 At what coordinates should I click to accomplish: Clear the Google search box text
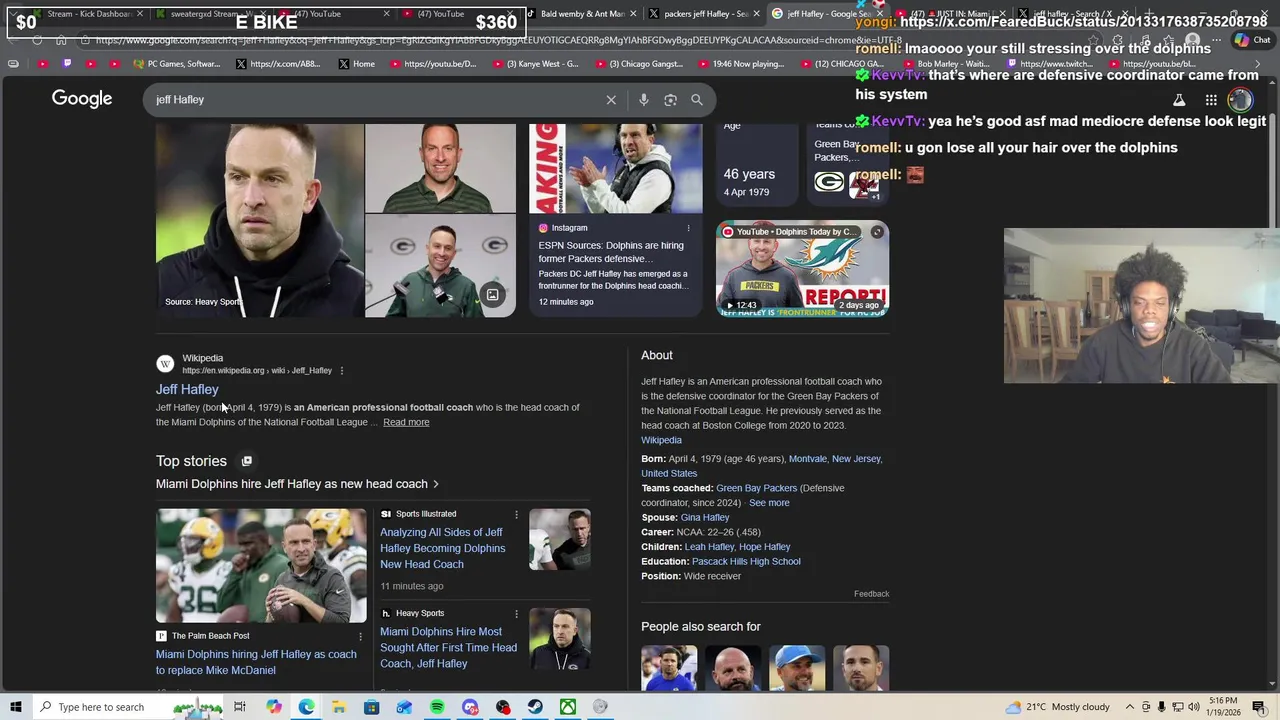coord(611,100)
